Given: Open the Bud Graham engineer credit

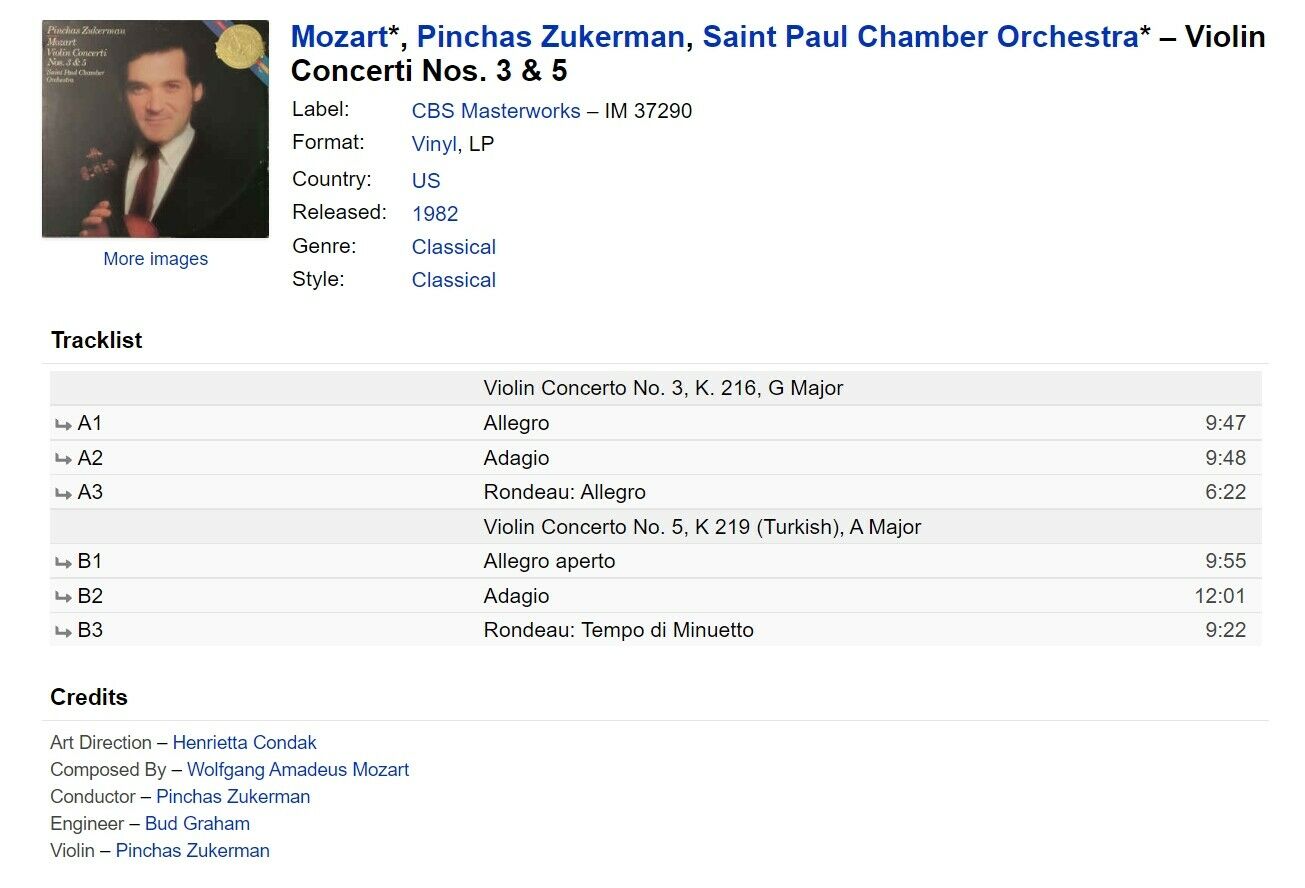Looking at the screenshot, I should pyautogui.click(x=197, y=824).
